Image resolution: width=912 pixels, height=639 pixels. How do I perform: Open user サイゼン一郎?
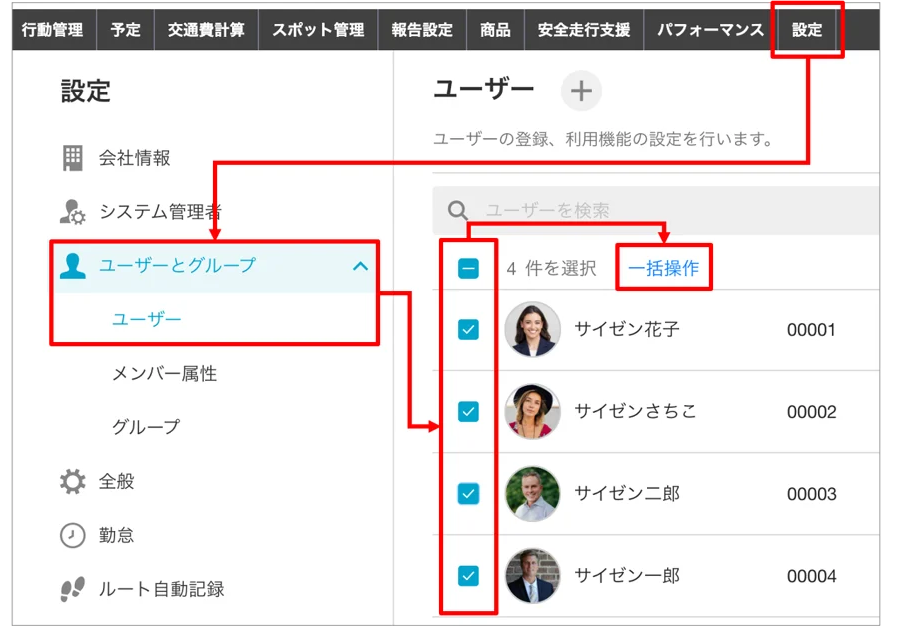tap(627, 576)
